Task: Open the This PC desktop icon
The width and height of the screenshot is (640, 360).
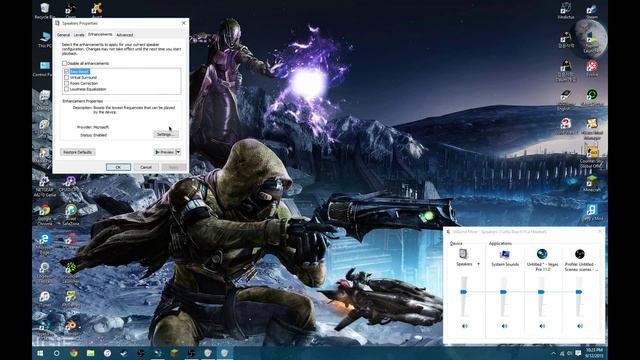Action: tap(44, 40)
